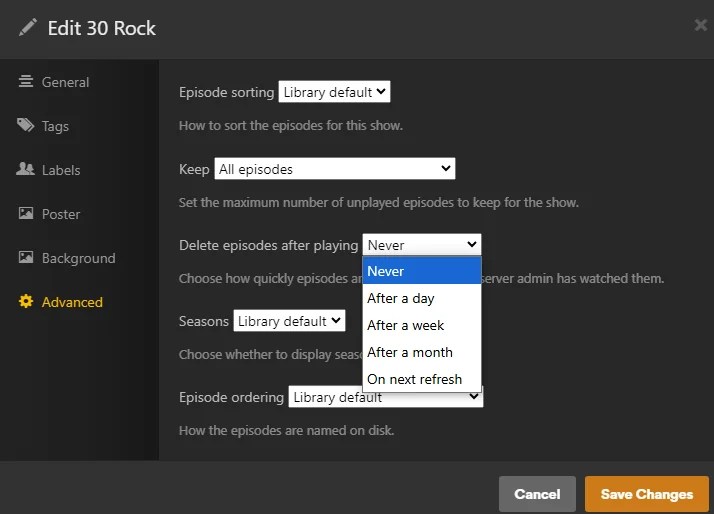The width and height of the screenshot is (714, 514).
Task: Open the Episode ordering dropdown
Action: pos(386,397)
